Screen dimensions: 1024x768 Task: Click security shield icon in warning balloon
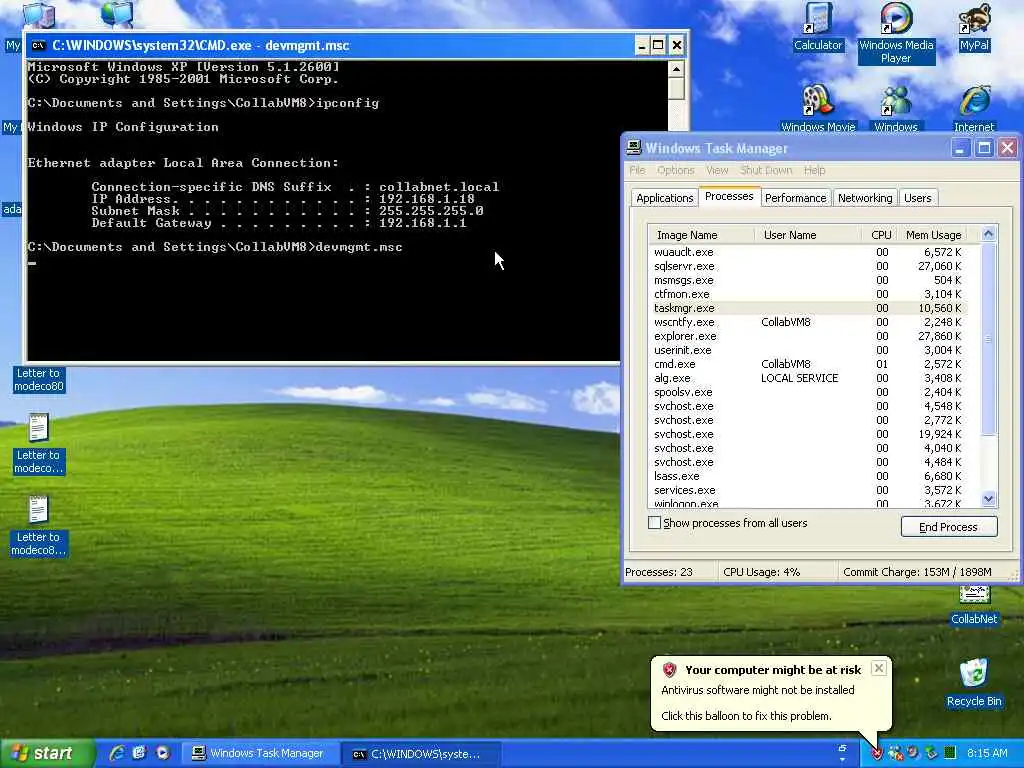click(x=669, y=669)
